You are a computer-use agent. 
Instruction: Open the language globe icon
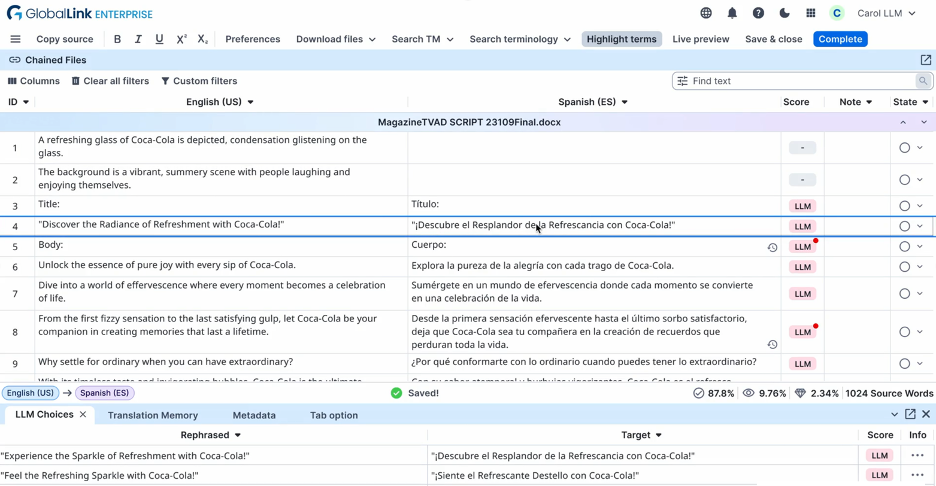click(706, 13)
